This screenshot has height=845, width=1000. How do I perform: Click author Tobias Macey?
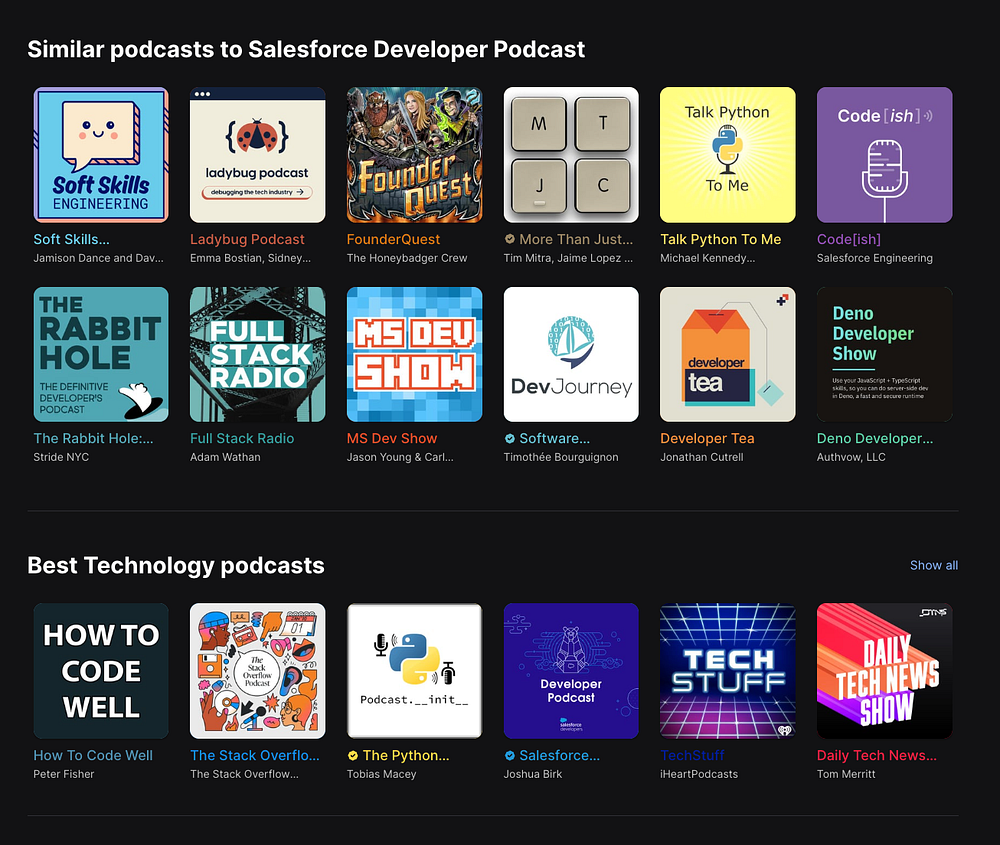[381, 774]
